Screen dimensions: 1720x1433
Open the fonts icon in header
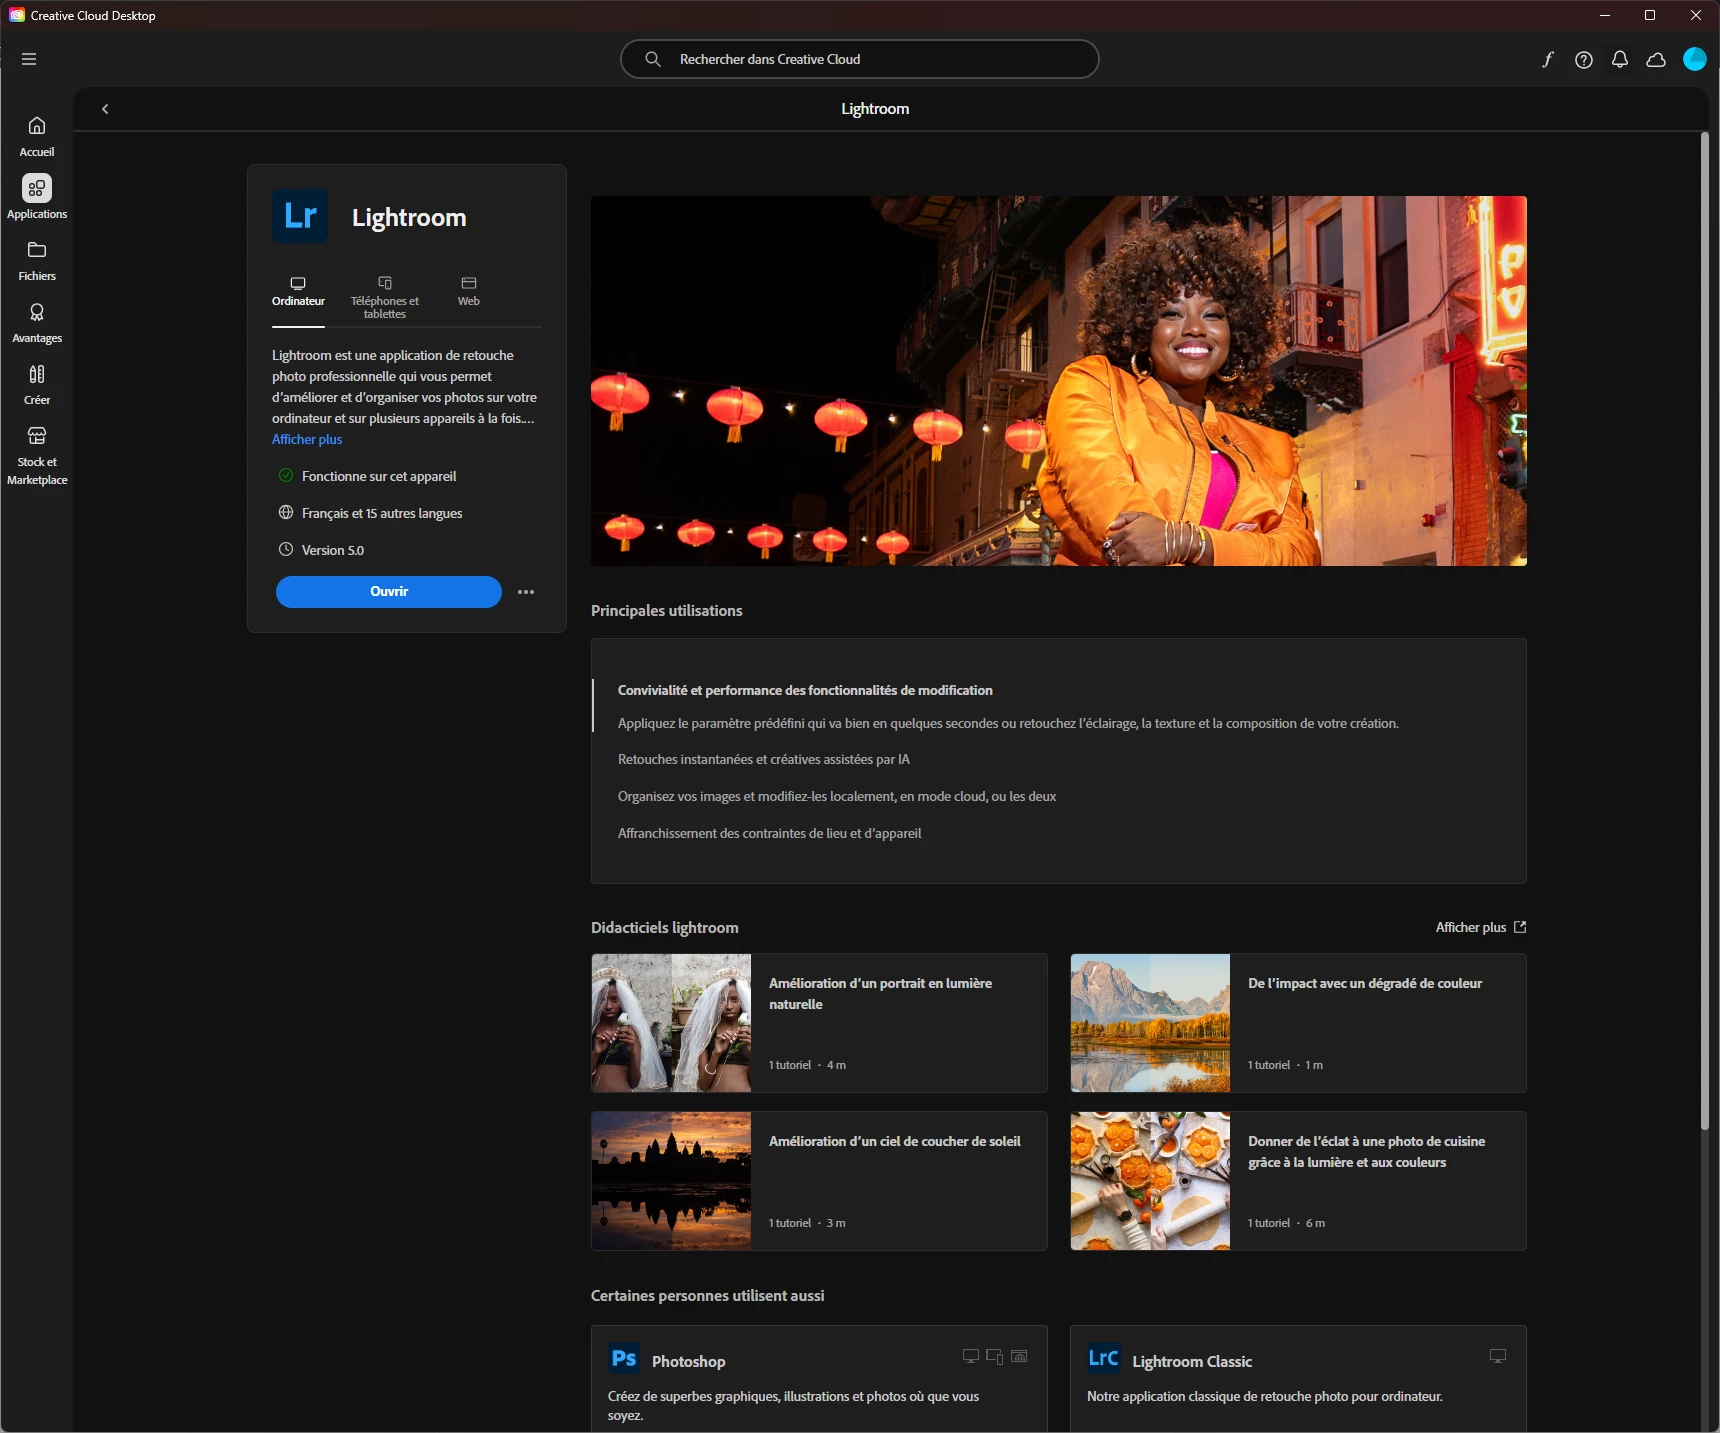[x=1547, y=59]
